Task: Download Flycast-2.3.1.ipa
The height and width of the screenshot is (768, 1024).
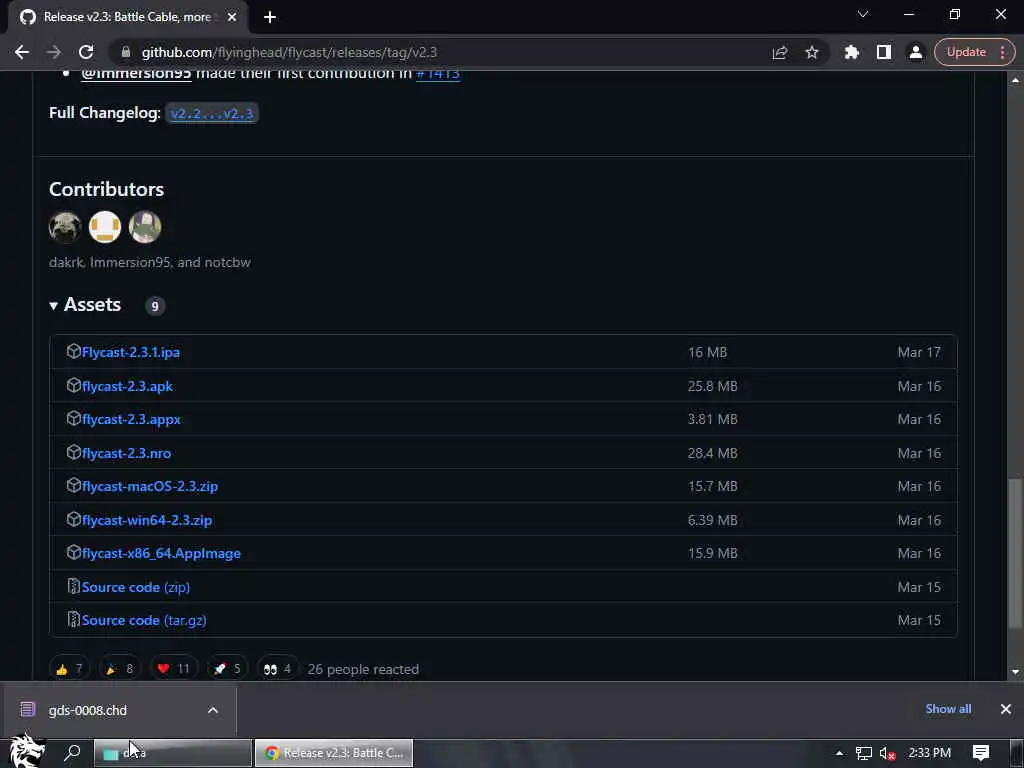Action: [131, 352]
